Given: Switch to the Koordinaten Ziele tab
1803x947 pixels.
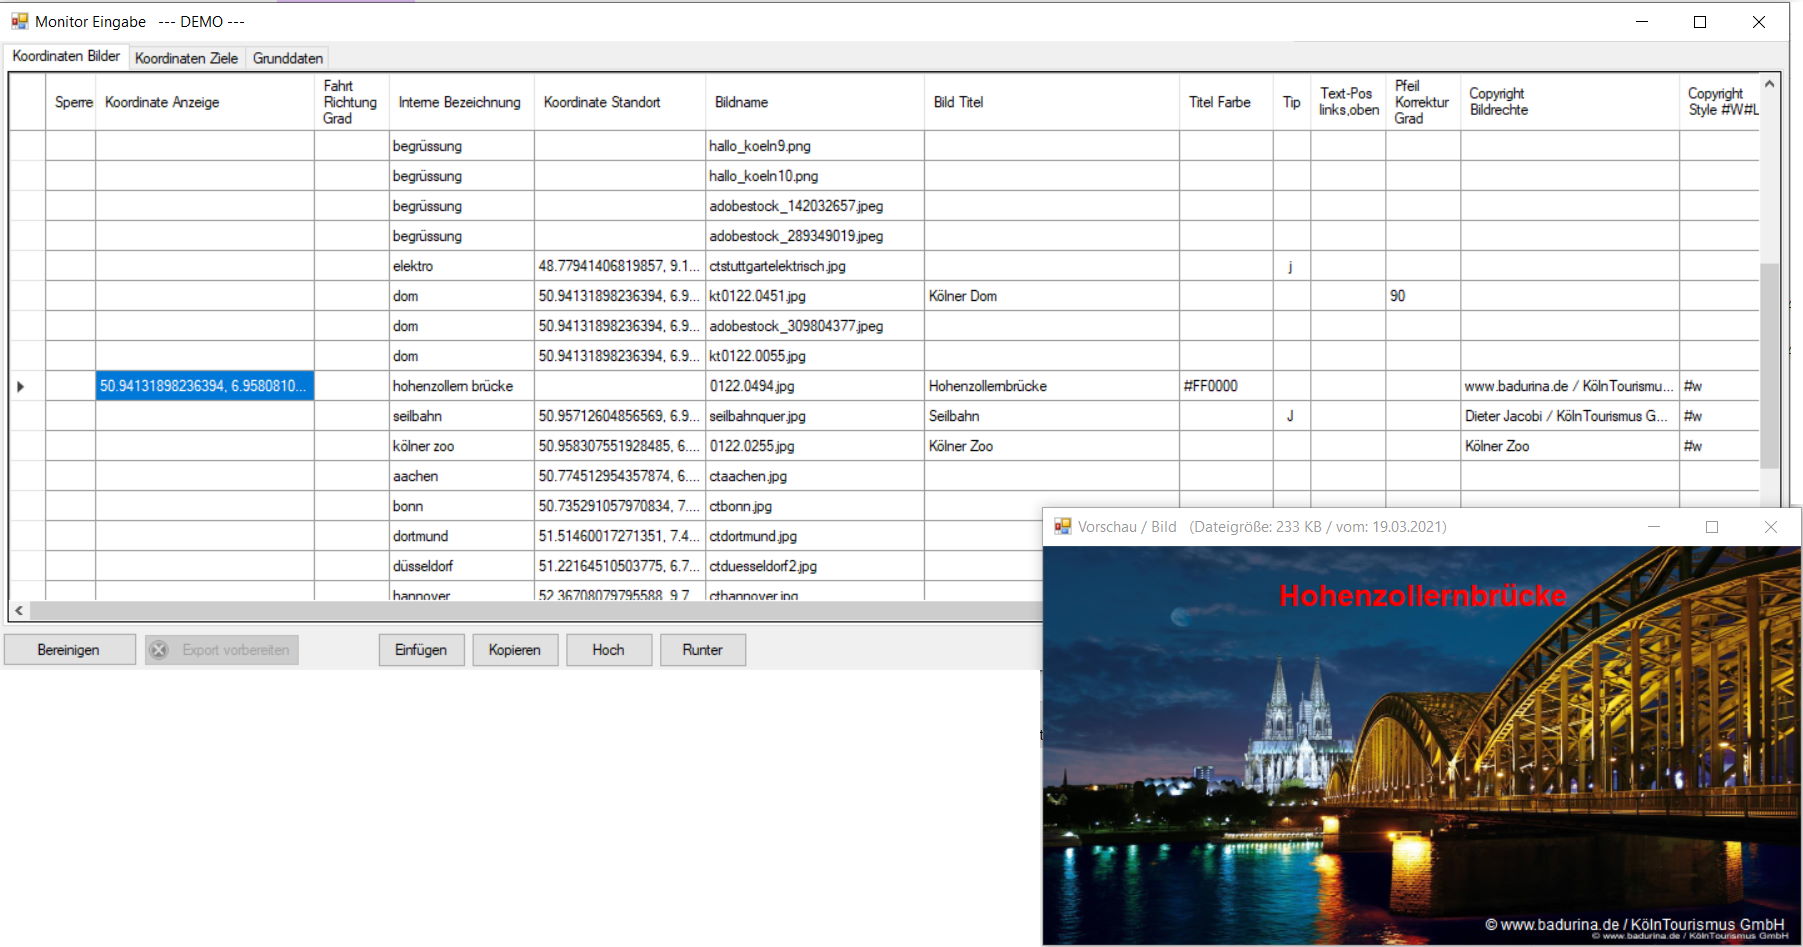Looking at the screenshot, I should coord(186,58).
